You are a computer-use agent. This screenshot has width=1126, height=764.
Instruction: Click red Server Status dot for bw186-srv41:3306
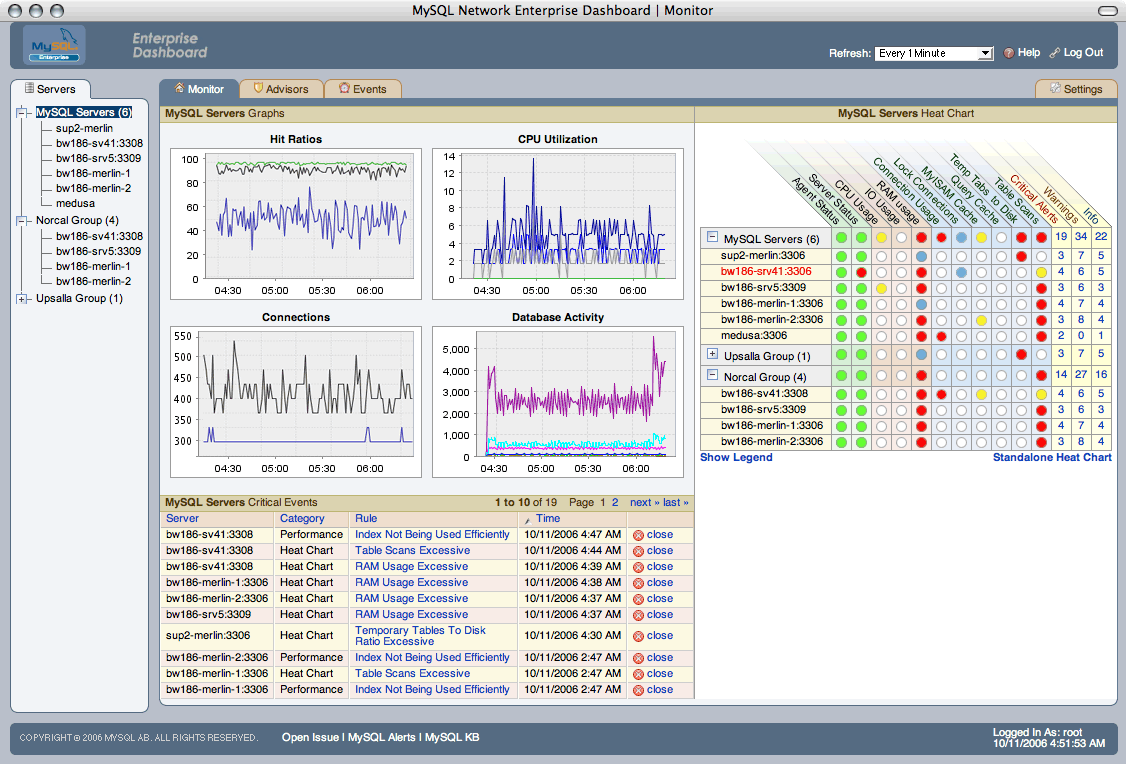[x=861, y=272]
